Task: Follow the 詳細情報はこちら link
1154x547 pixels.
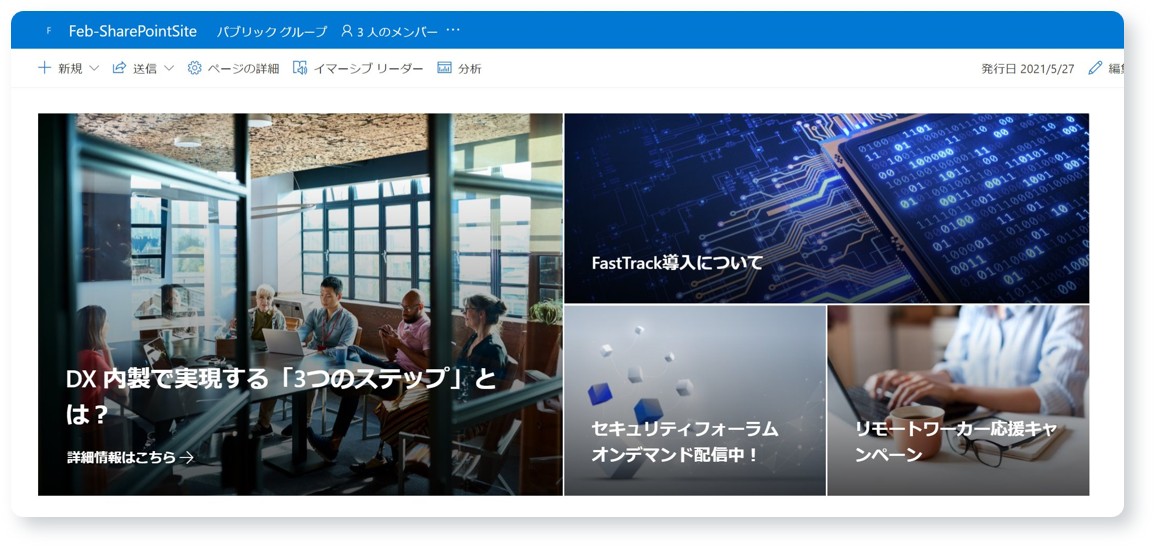Action: pyautogui.click(x=130, y=457)
